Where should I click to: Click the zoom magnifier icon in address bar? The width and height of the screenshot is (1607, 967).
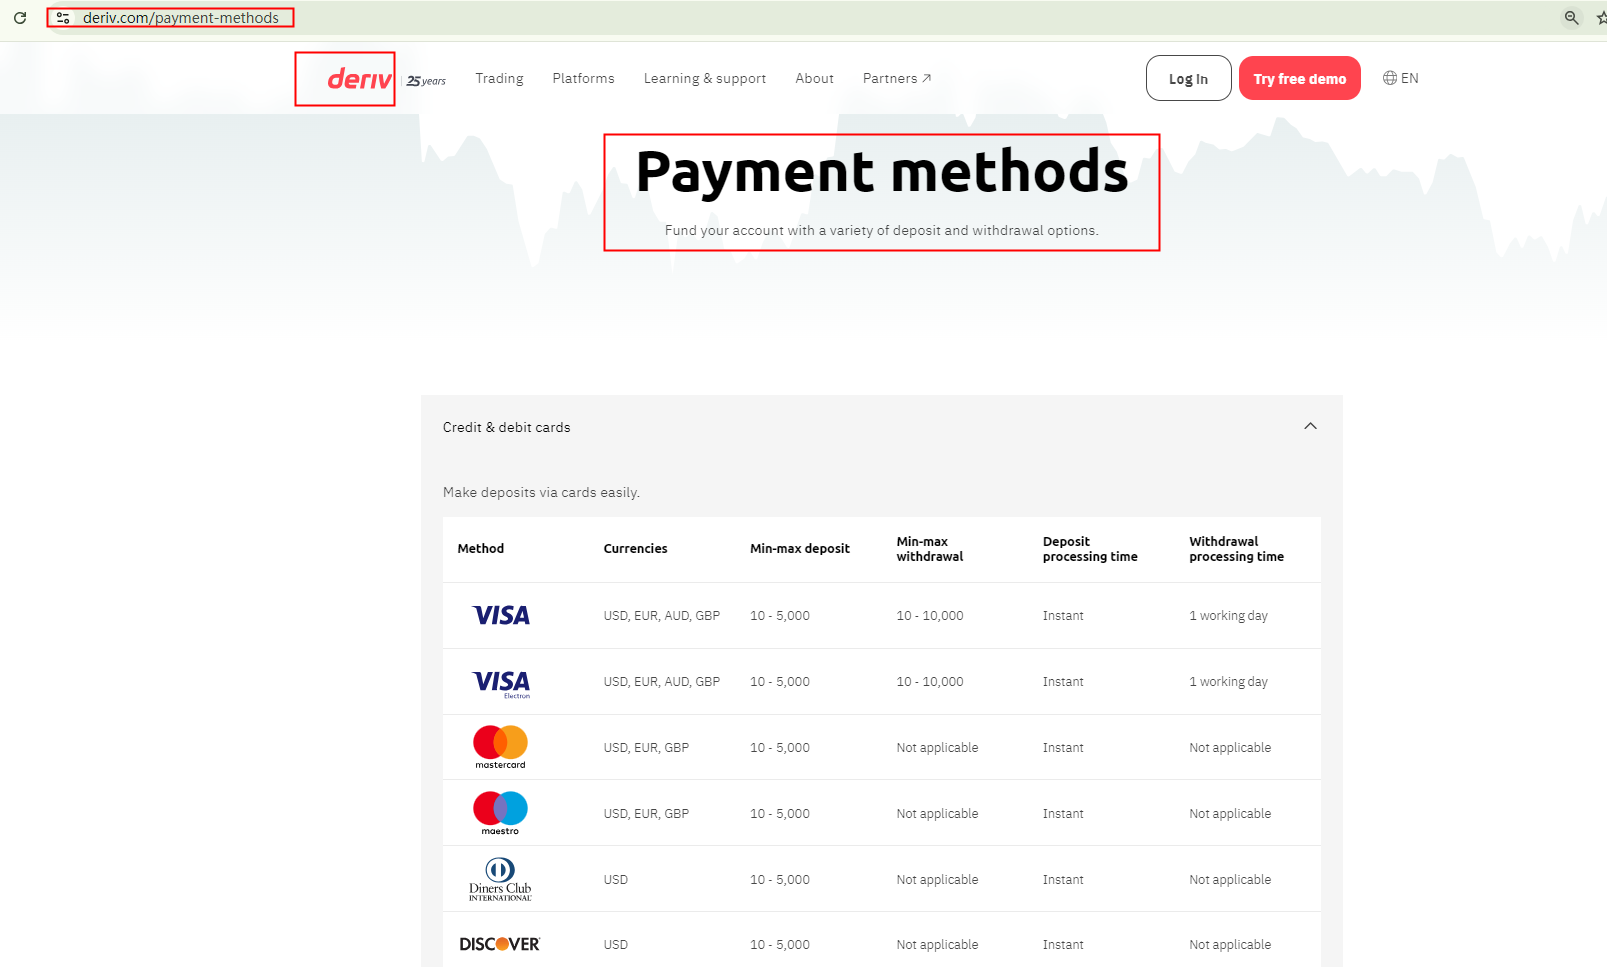coord(1572,18)
